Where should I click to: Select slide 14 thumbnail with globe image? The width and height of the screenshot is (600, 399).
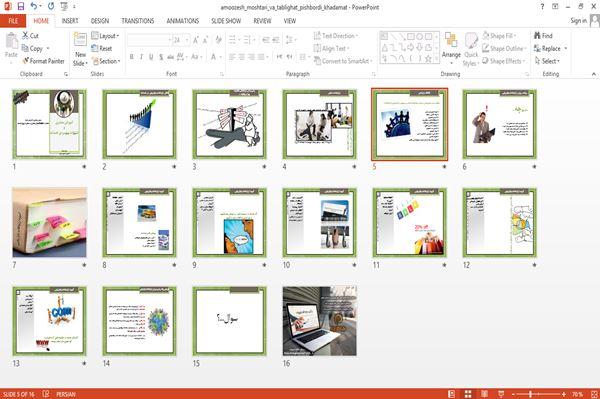pos(139,321)
